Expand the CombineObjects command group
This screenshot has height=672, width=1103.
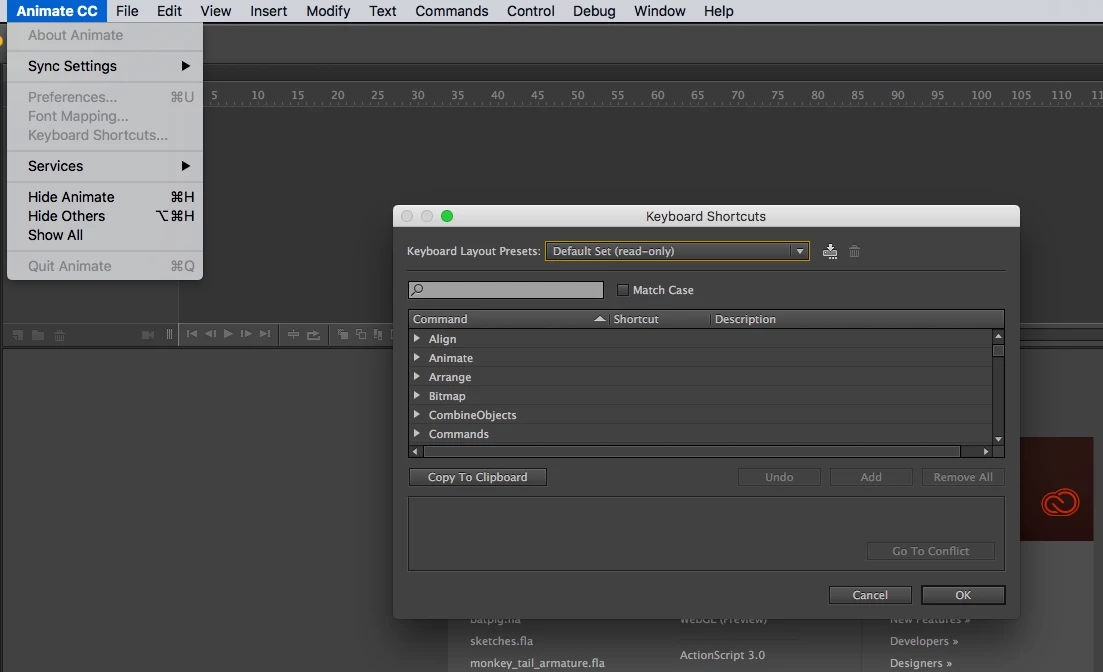pos(416,414)
